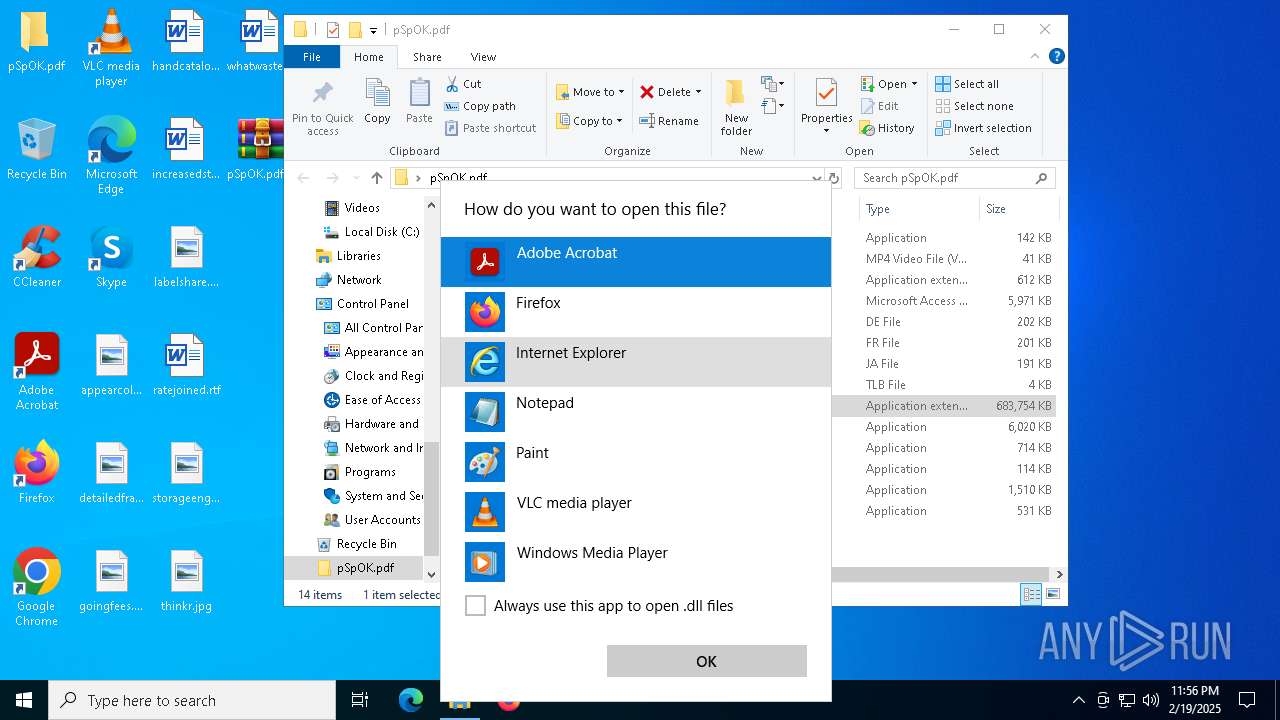1280x720 pixels.
Task: Click the Copy ribbon button
Action: point(377,103)
